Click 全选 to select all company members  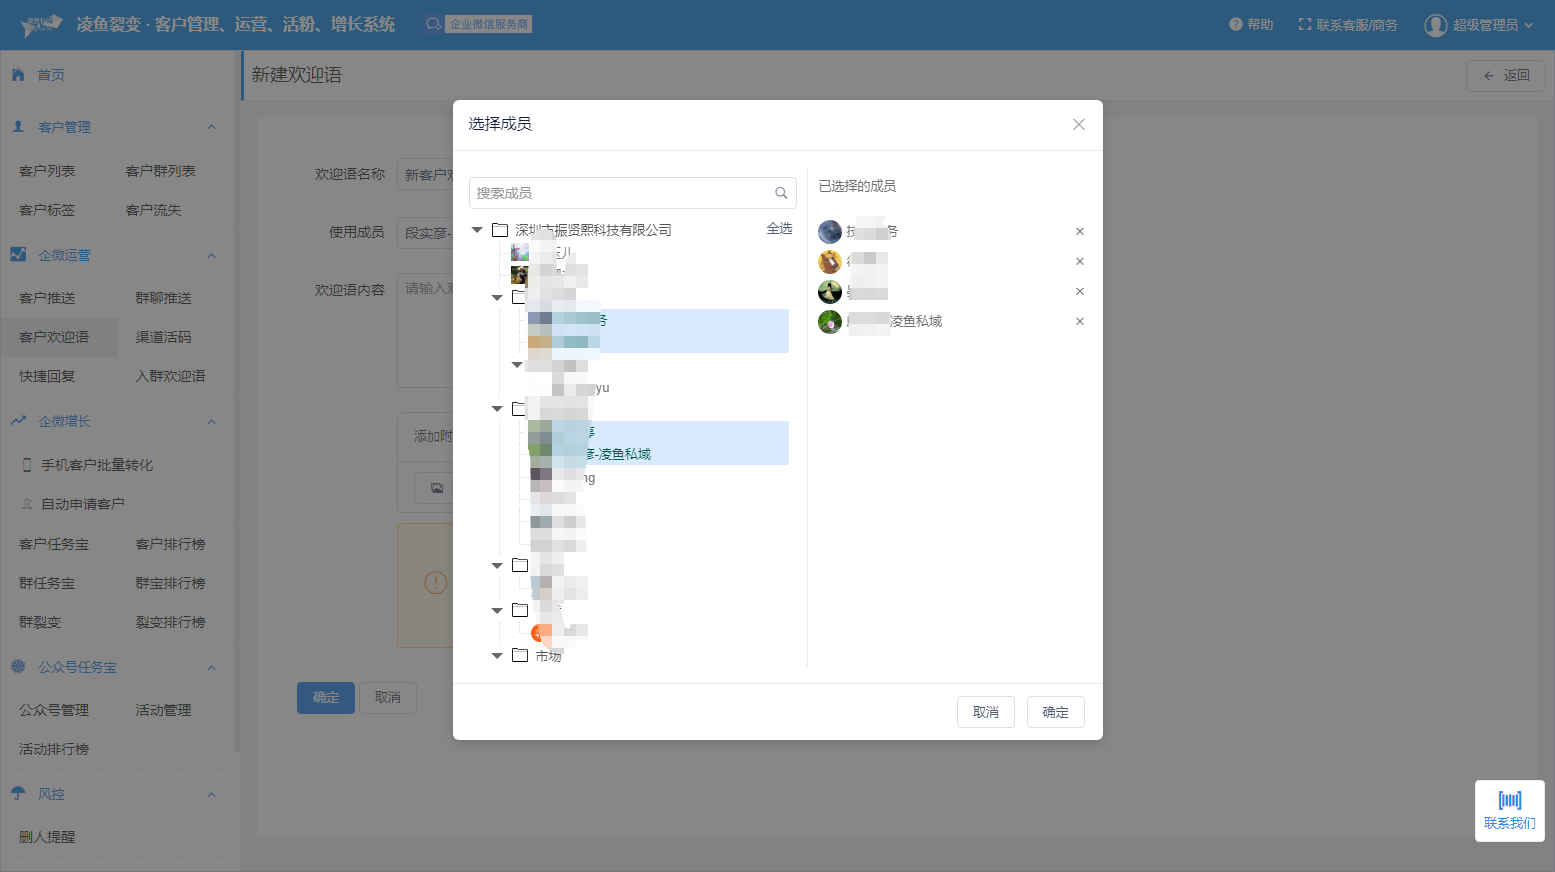(779, 229)
